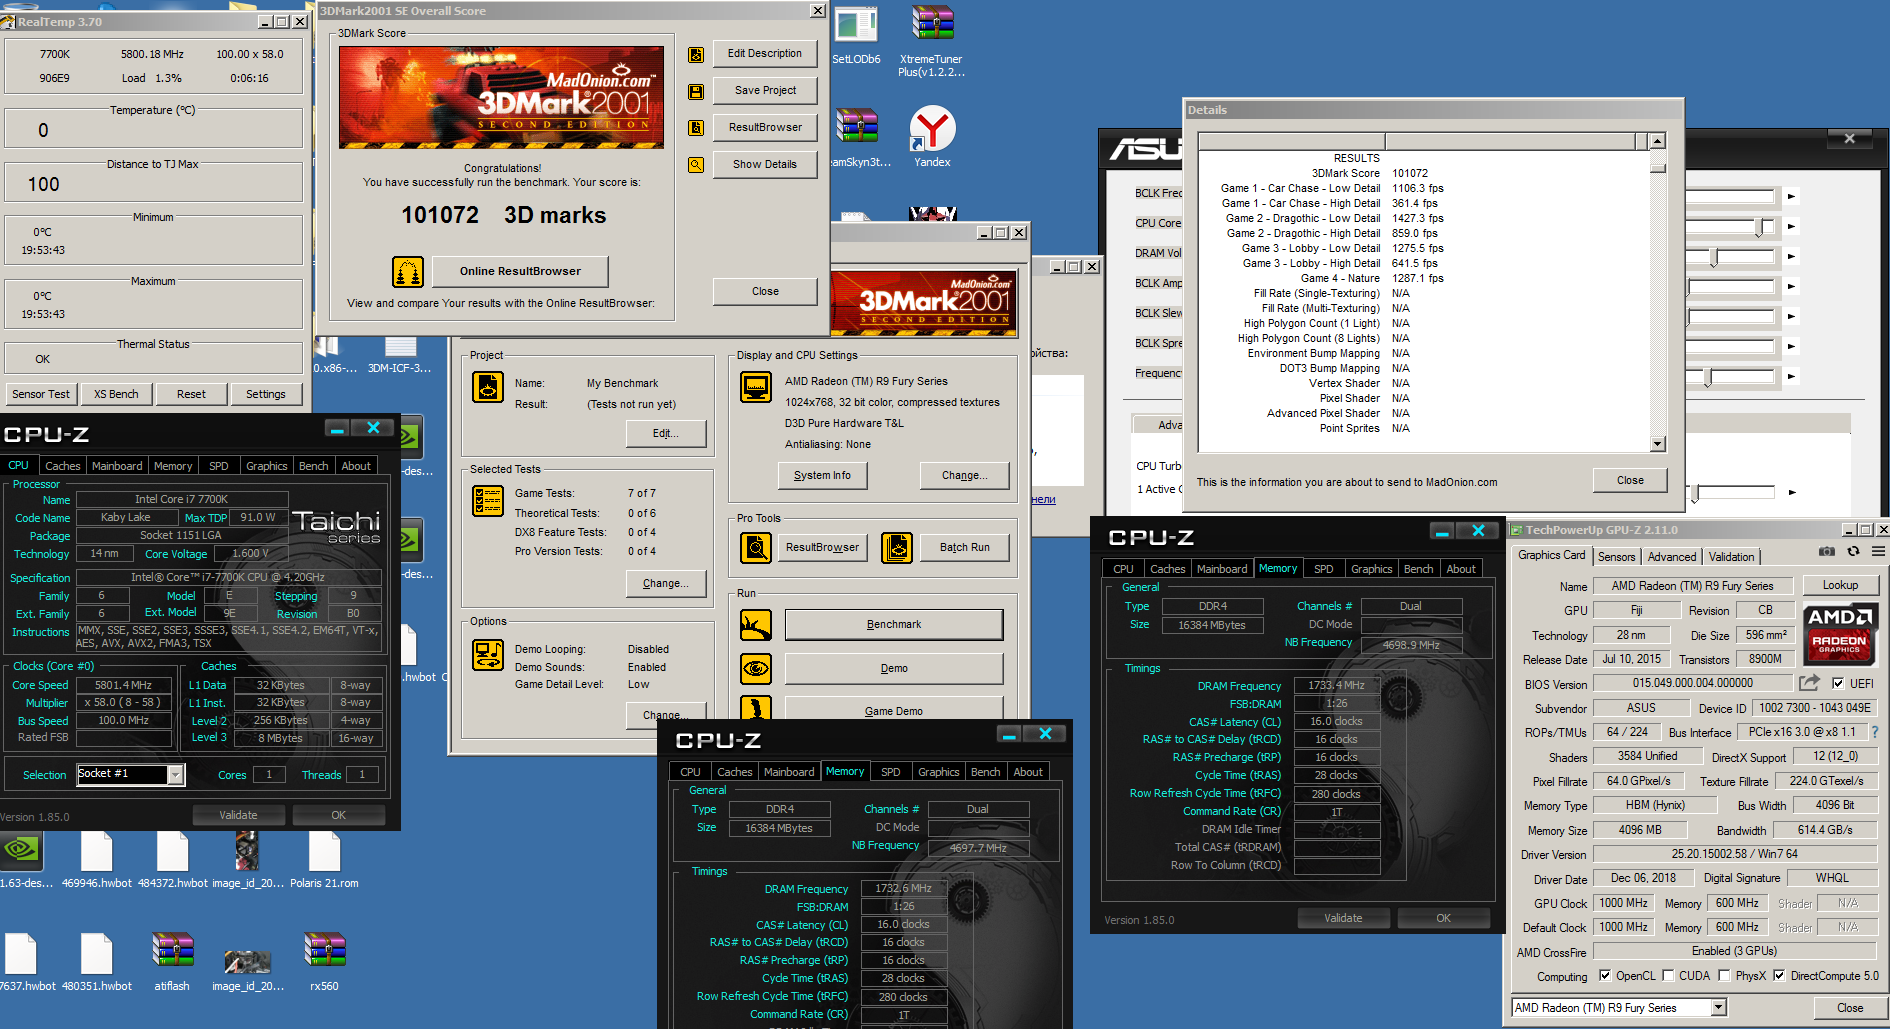The width and height of the screenshot is (1890, 1029).
Task: Click the Batch Run icon in Pro Tools
Action: click(897, 547)
